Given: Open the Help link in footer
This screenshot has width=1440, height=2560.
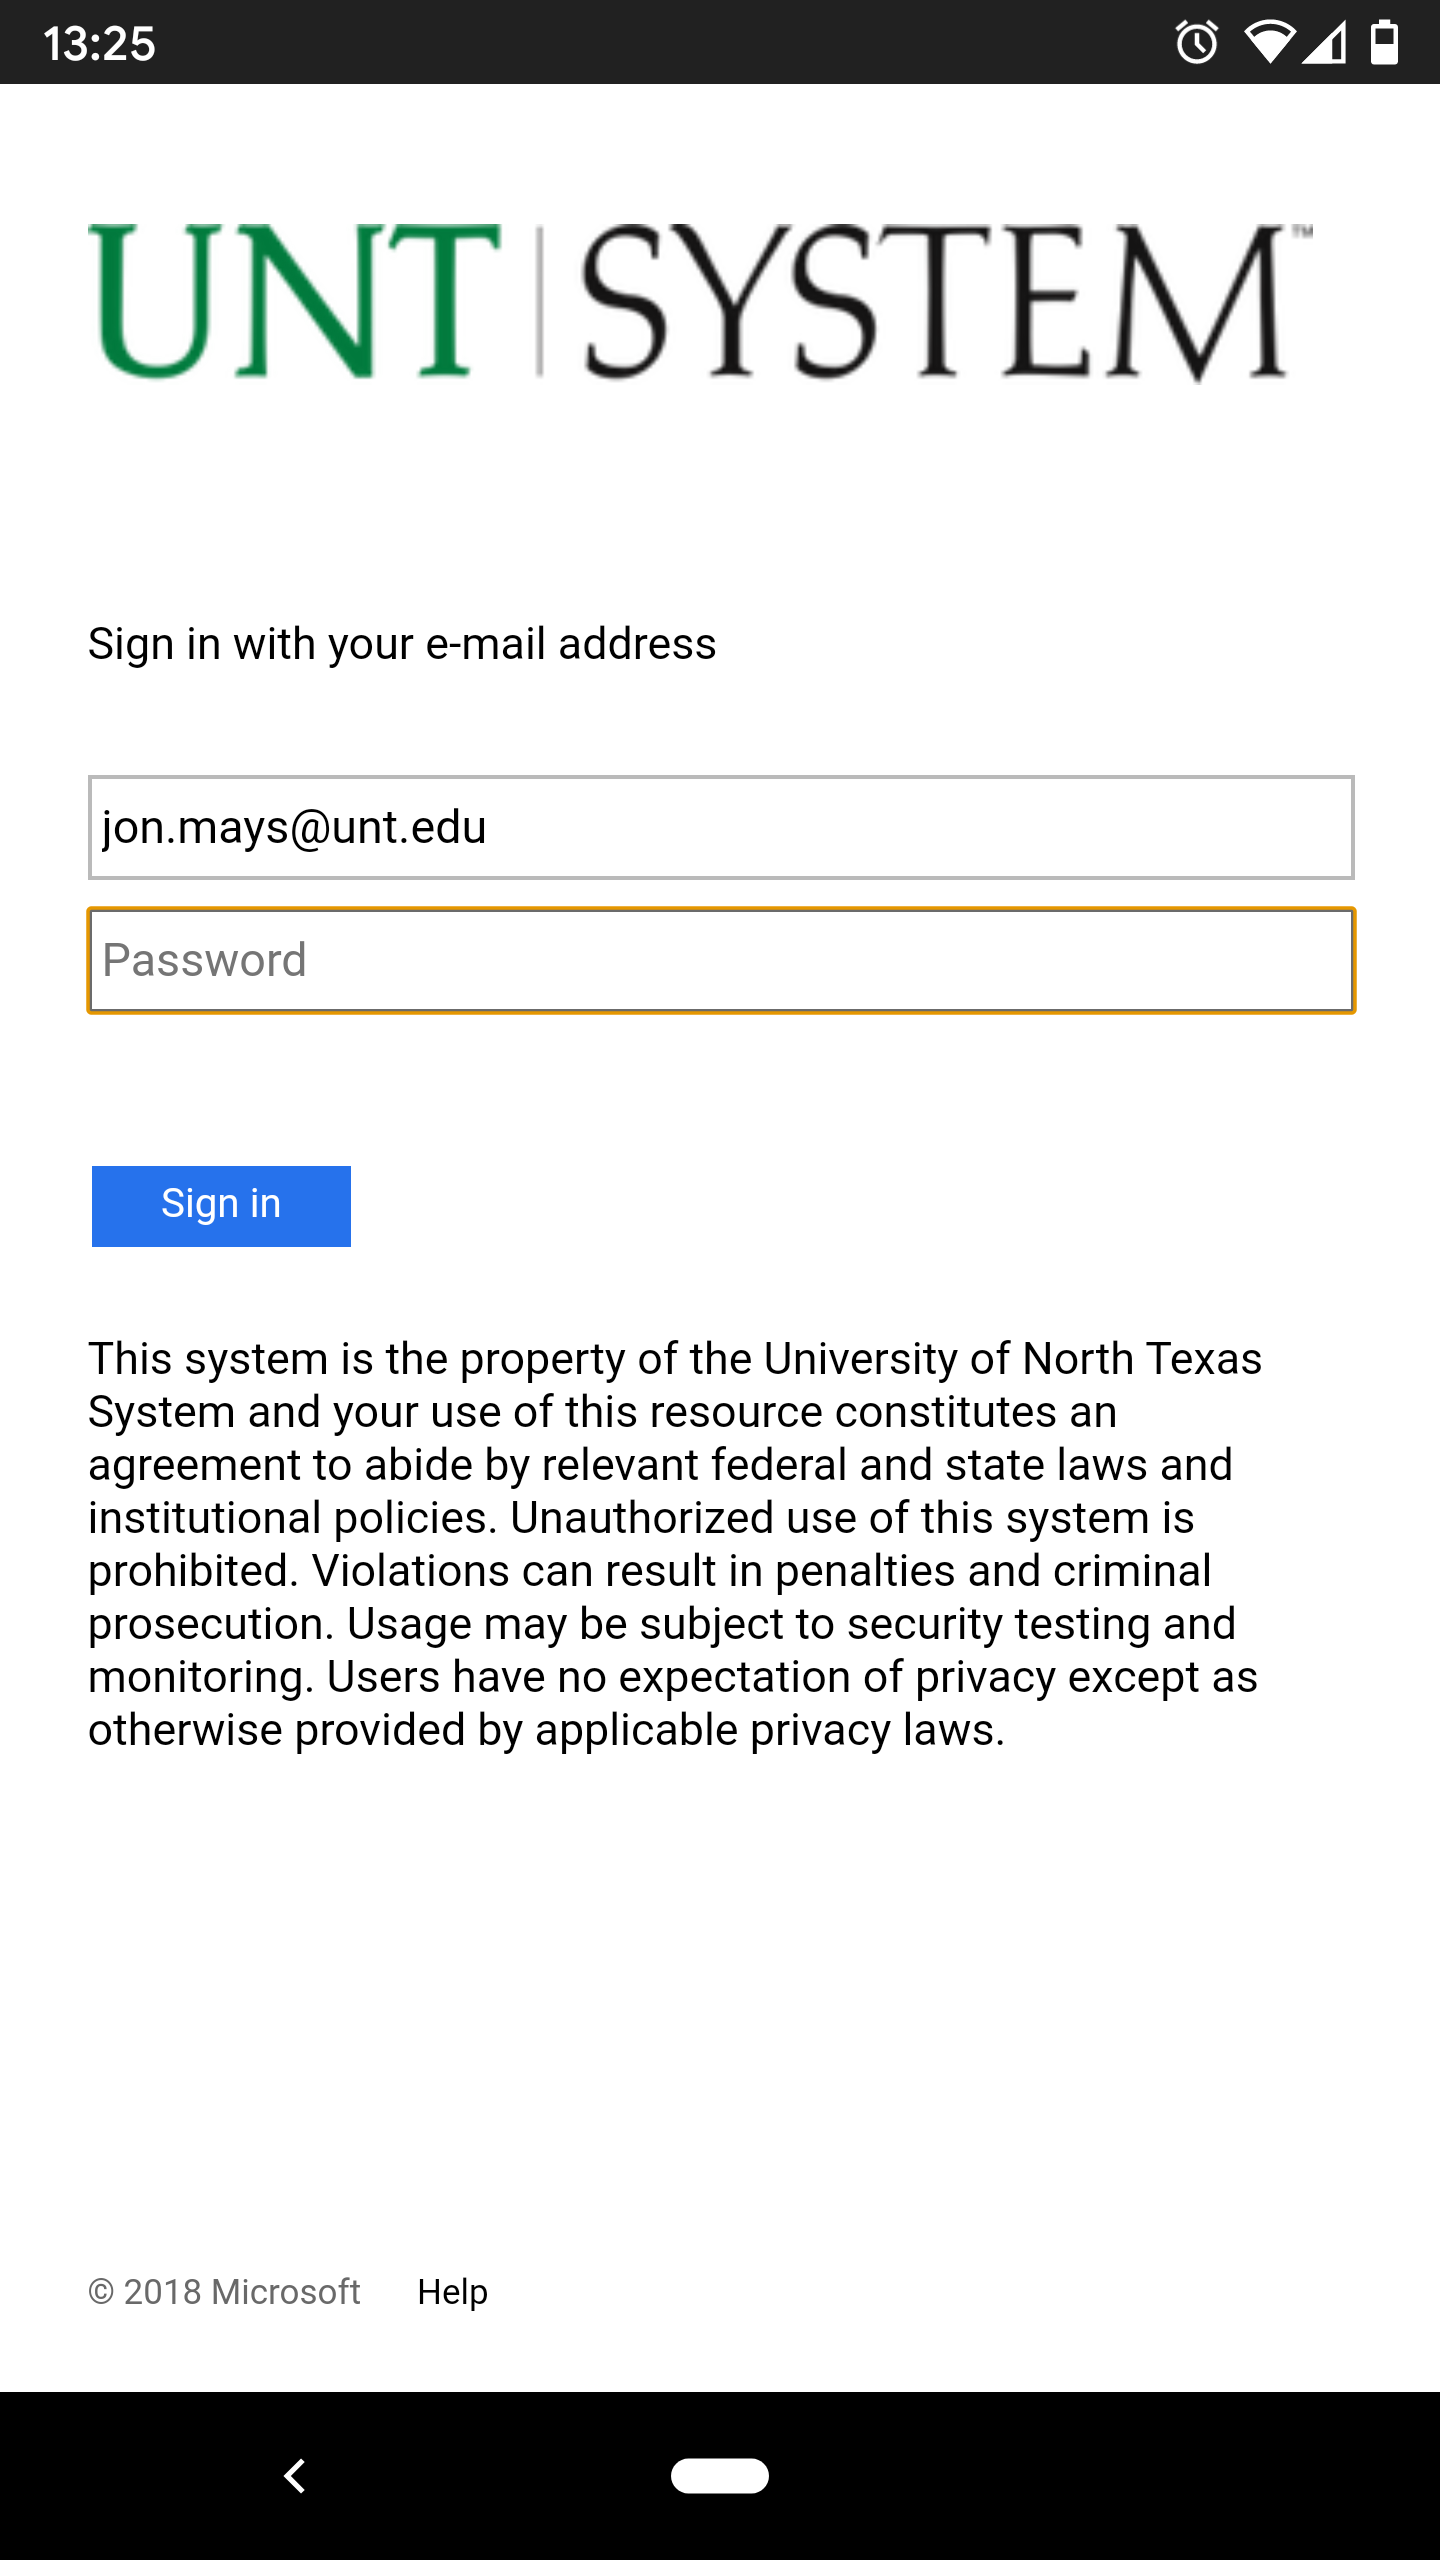Looking at the screenshot, I should [x=452, y=2292].
